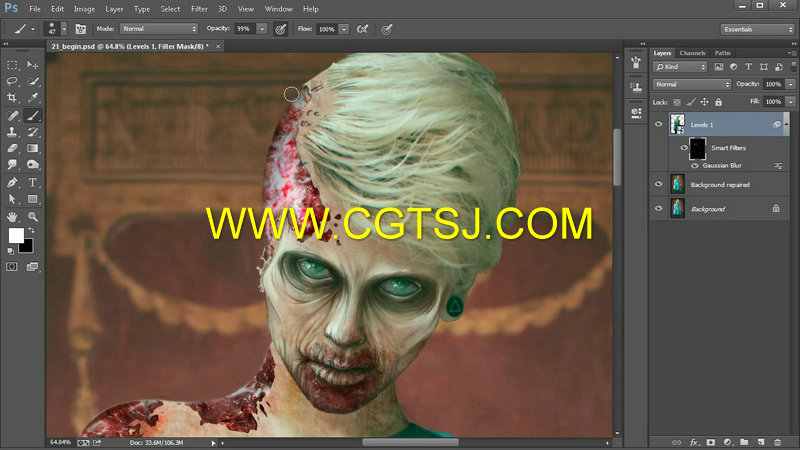Viewport: 800px width, 450px height.
Task: Open the Essentials workspace dropdown
Action: click(x=758, y=29)
